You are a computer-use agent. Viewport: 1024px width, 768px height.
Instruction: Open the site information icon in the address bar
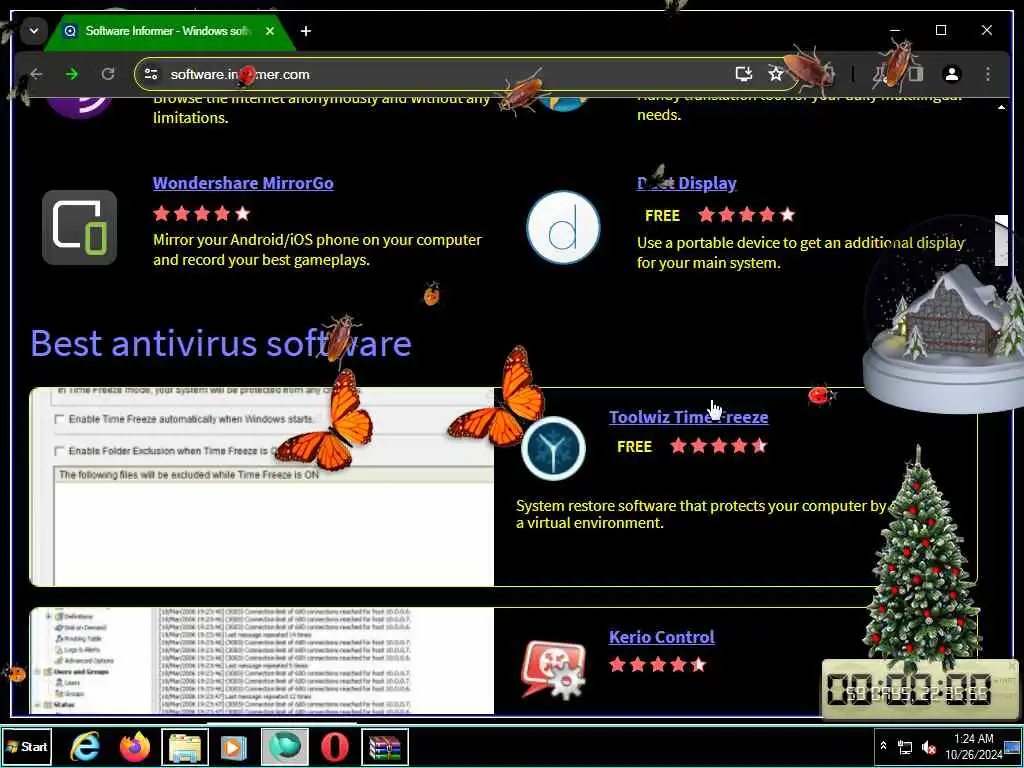[152, 74]
